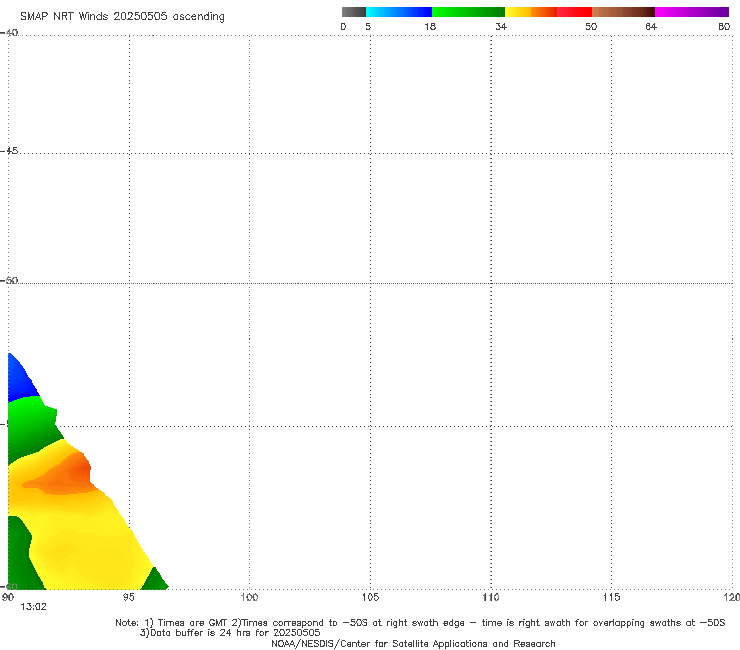Click the colorbar label '5'

click(x=368, y=26)
